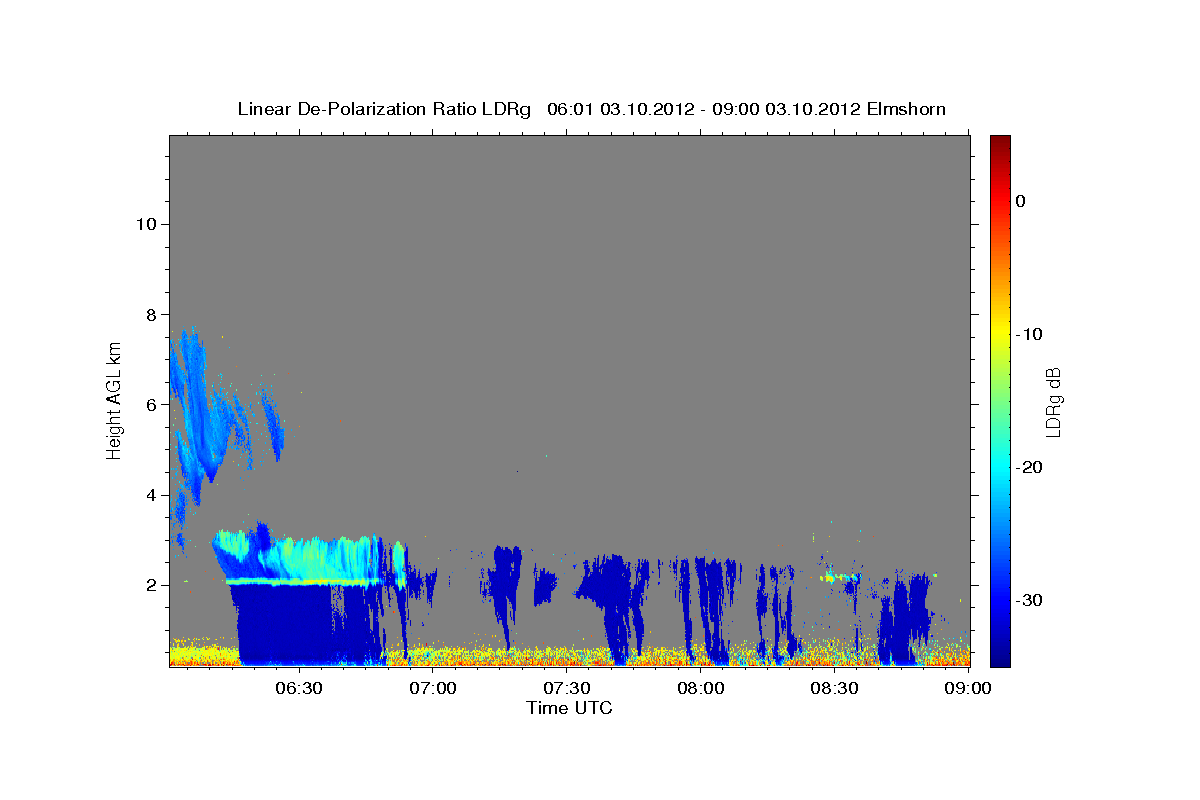The height and width of the screenshot is (800, 1200).
Task: Click the height tick label 6
Action: [152, 404]
